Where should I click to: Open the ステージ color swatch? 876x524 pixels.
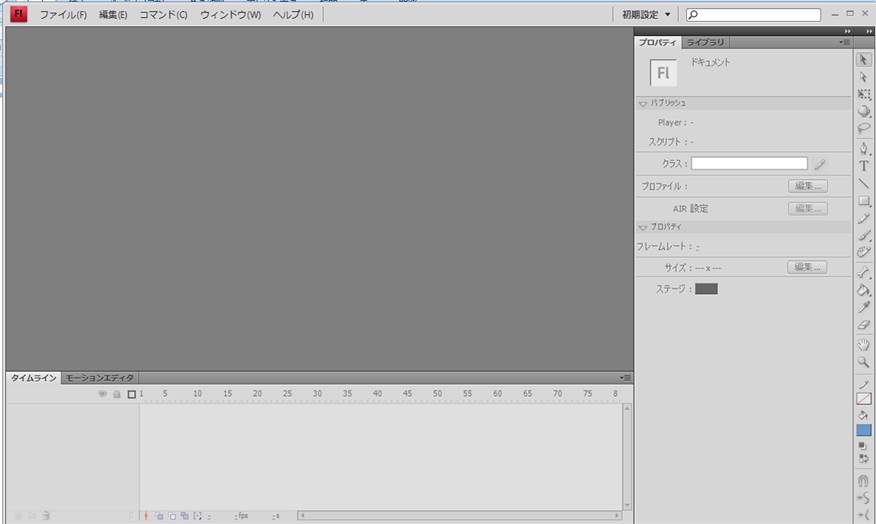point(706,289)
